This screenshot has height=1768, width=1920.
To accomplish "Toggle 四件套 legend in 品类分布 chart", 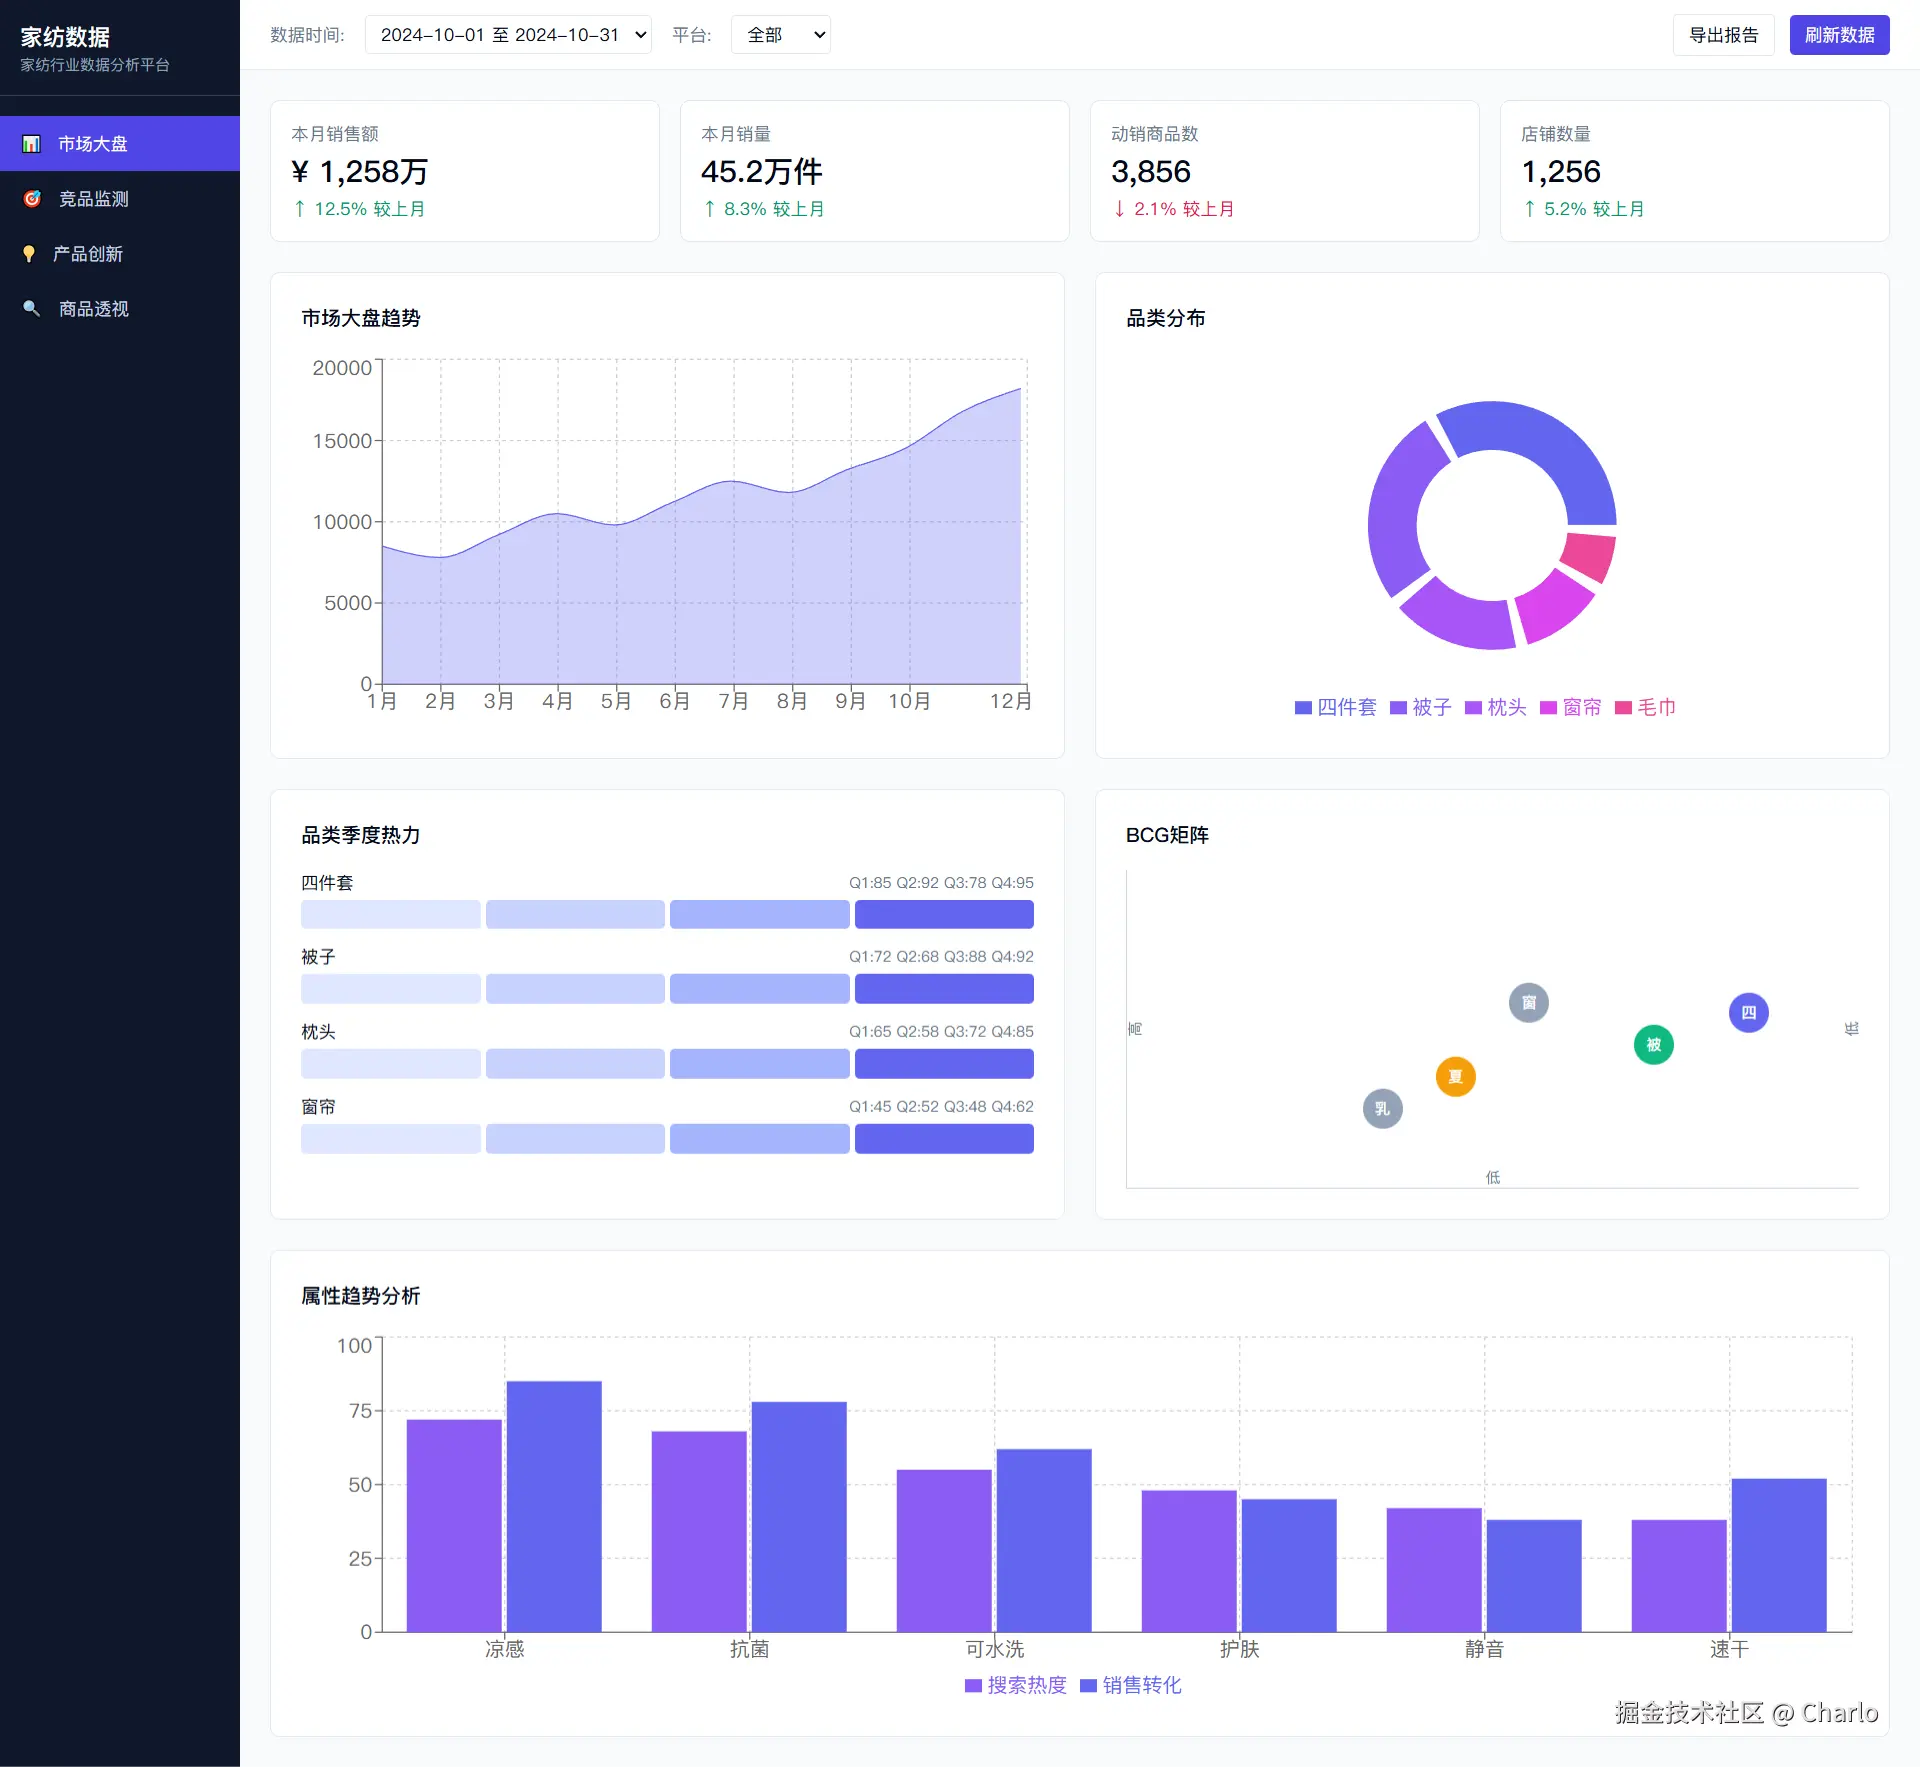I will click(x=1335, y=708).
